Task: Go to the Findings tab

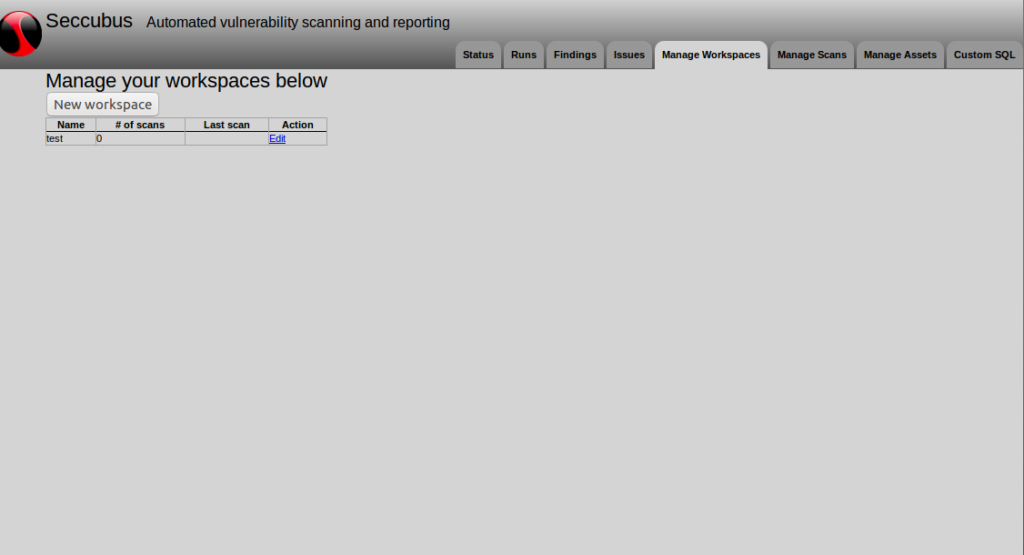Action: 575,55
